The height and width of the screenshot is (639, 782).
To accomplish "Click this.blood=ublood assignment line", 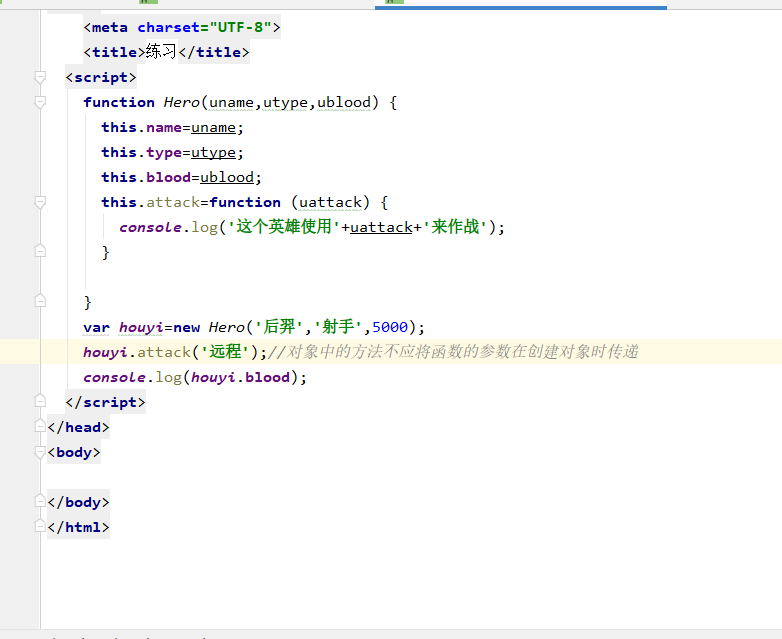I will coord(182,178).
